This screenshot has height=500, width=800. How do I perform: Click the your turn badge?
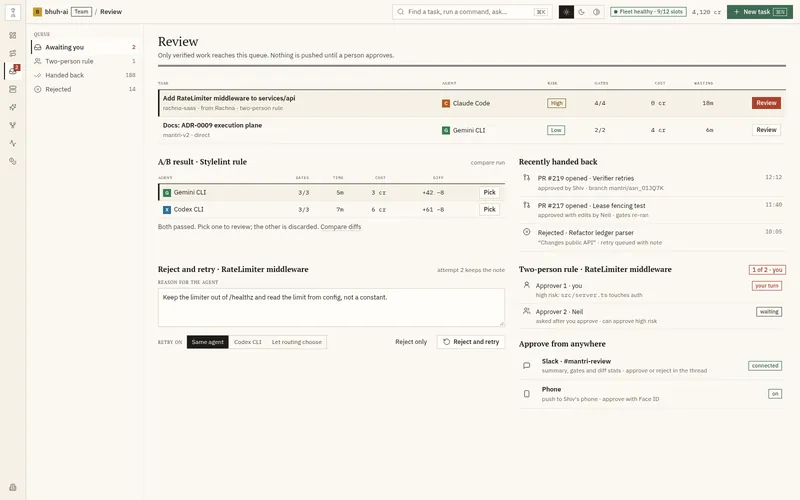(766, 286)
